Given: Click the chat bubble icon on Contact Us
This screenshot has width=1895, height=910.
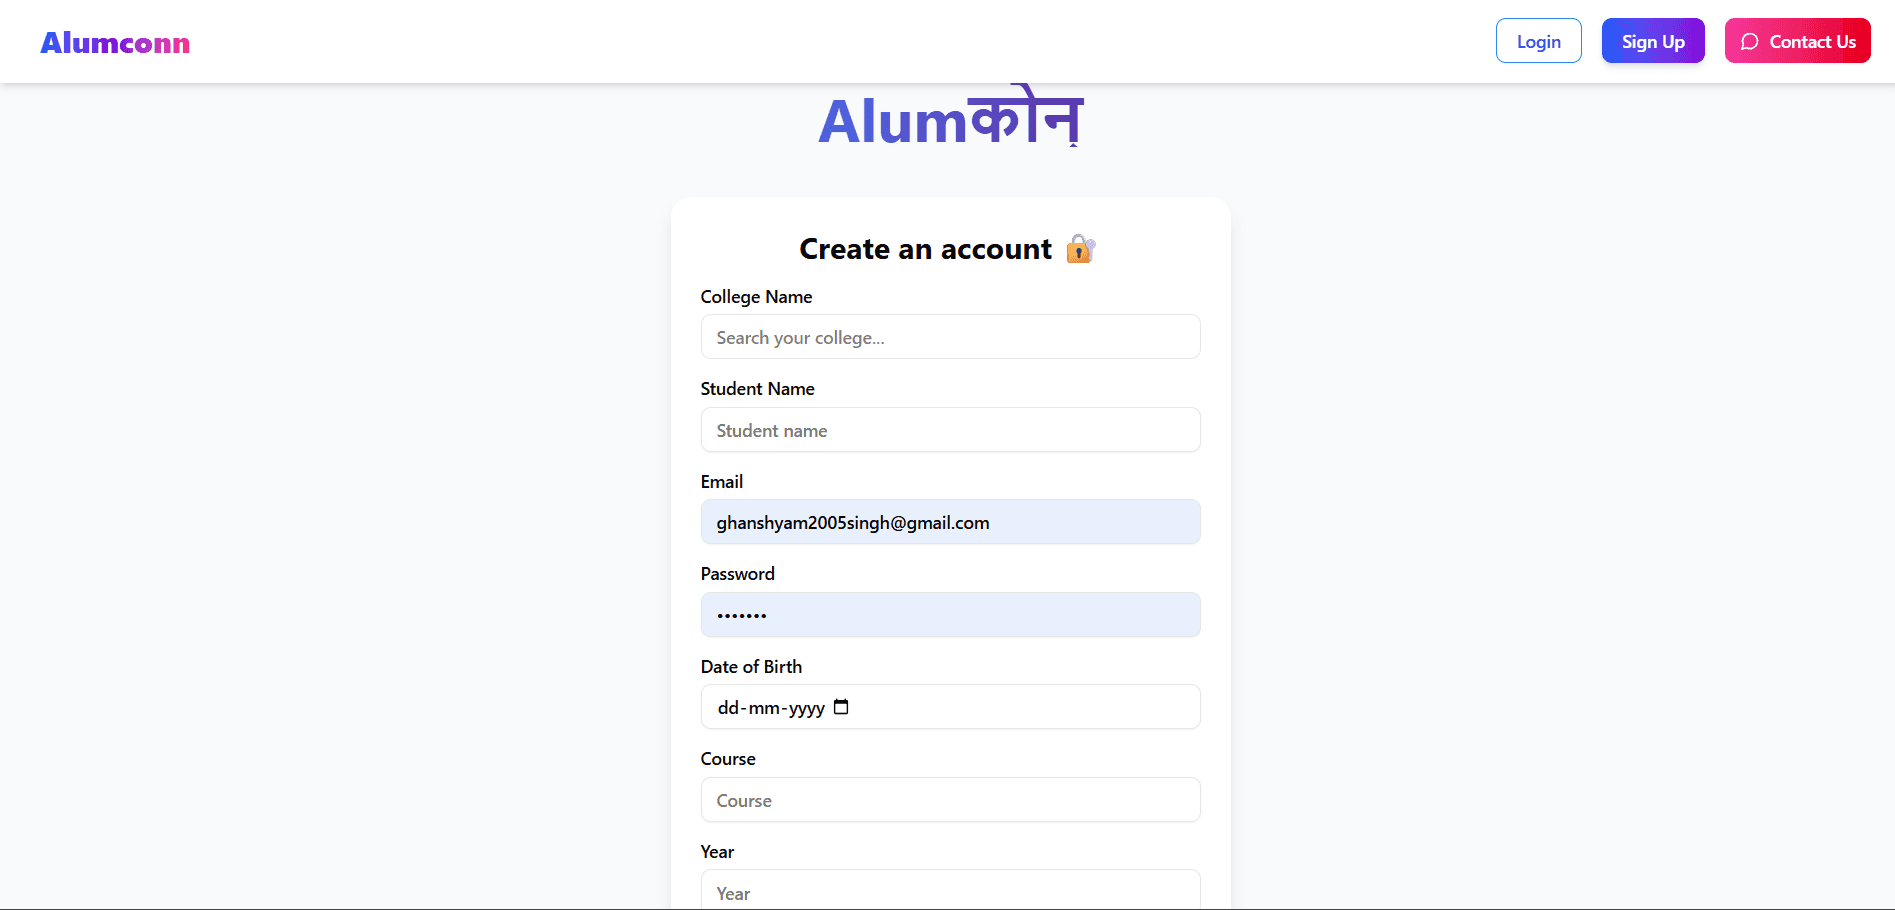Looking at the screenshot, I should pyautogui.click(x=1749, y=41).
